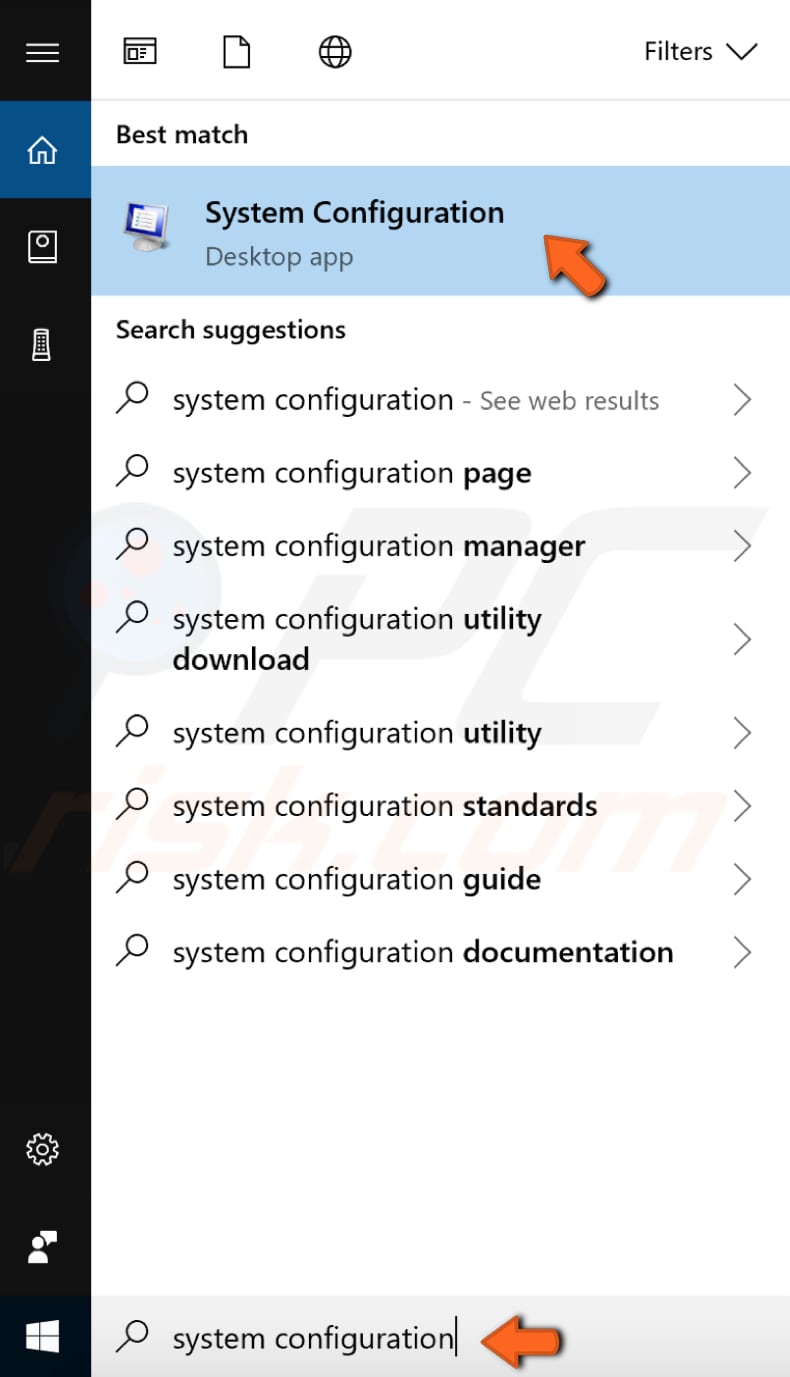
Task: Click the Feedback icon in the sidebar
Action: (44, 1248)
